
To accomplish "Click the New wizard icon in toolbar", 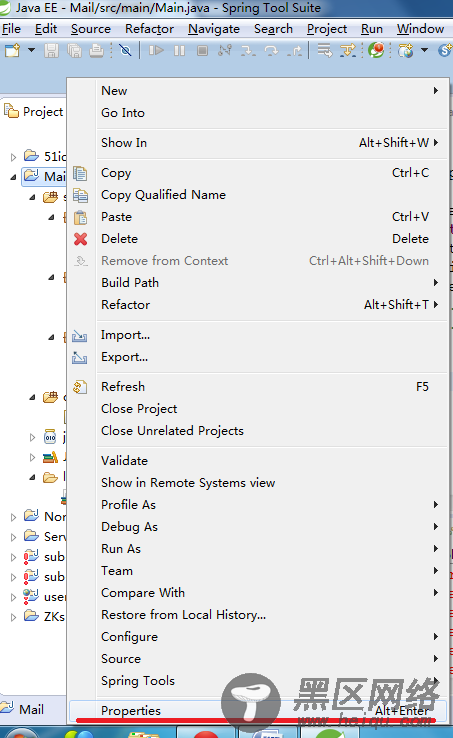I will click(13, 50).
